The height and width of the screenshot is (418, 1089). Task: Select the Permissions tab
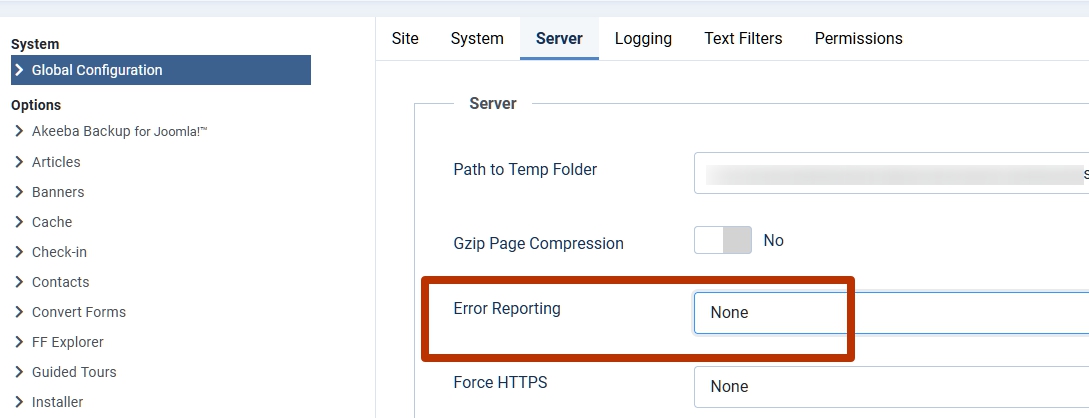[858, 39]
